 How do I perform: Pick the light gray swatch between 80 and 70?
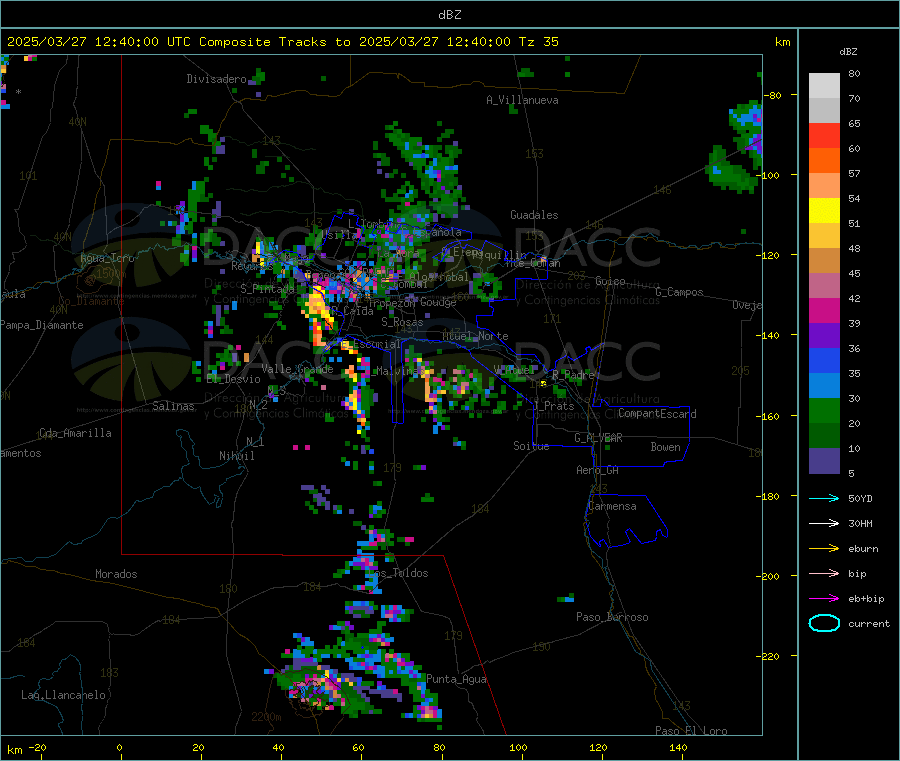click(824, 86)
